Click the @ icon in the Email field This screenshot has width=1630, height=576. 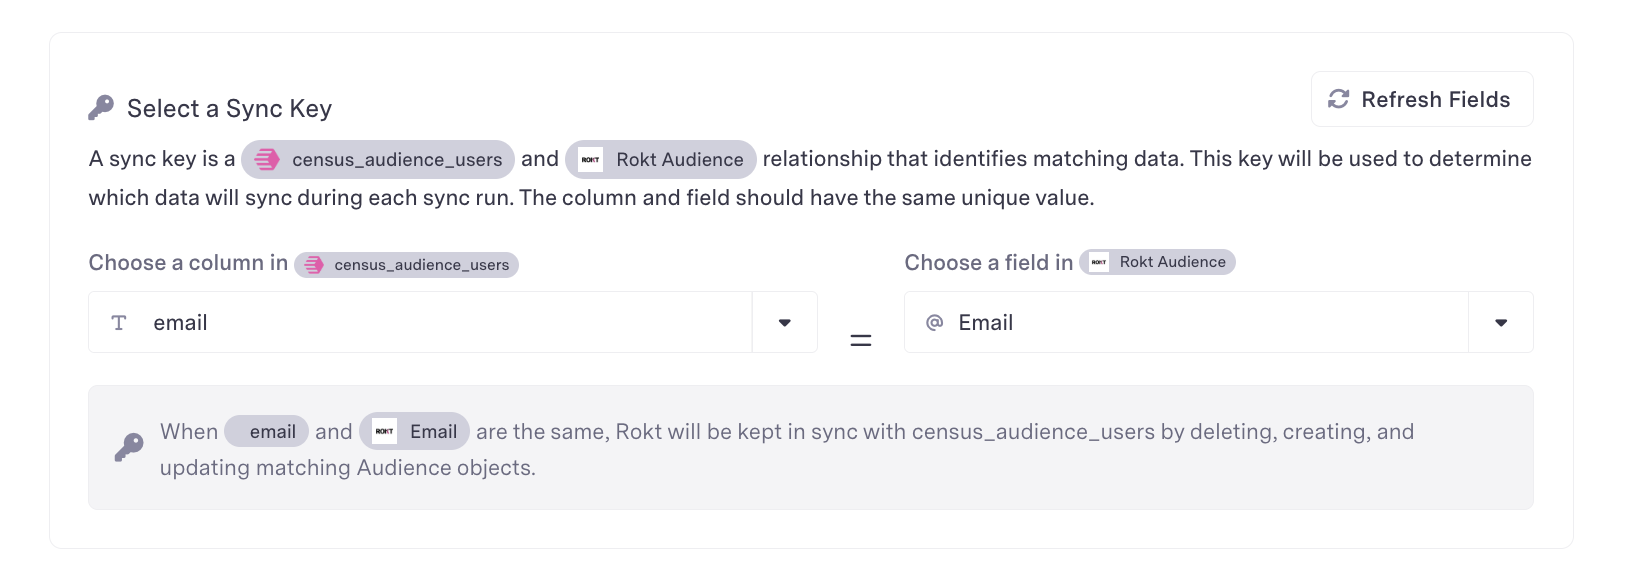pos(935,323)
